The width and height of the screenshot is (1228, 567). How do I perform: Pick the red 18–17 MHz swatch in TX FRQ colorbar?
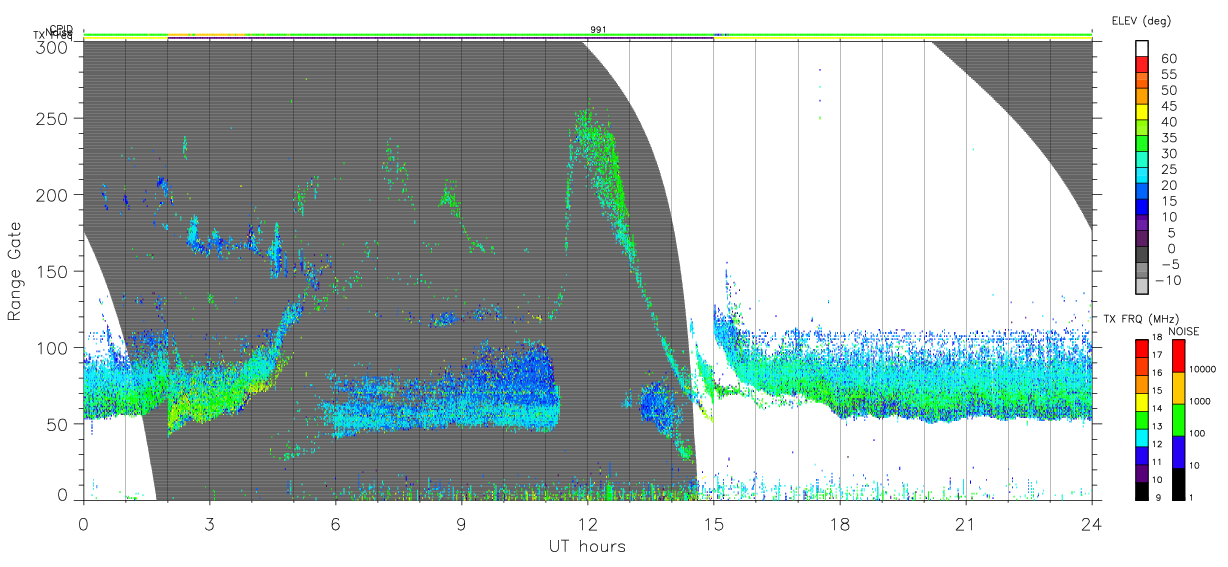(x=1141, y=348)
